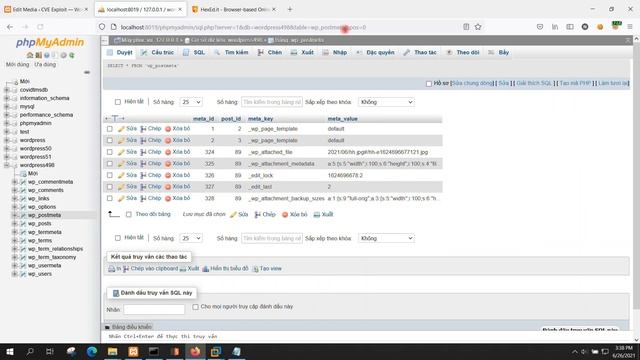Select checkbox for row meta_id 325

tap(110, 163)
